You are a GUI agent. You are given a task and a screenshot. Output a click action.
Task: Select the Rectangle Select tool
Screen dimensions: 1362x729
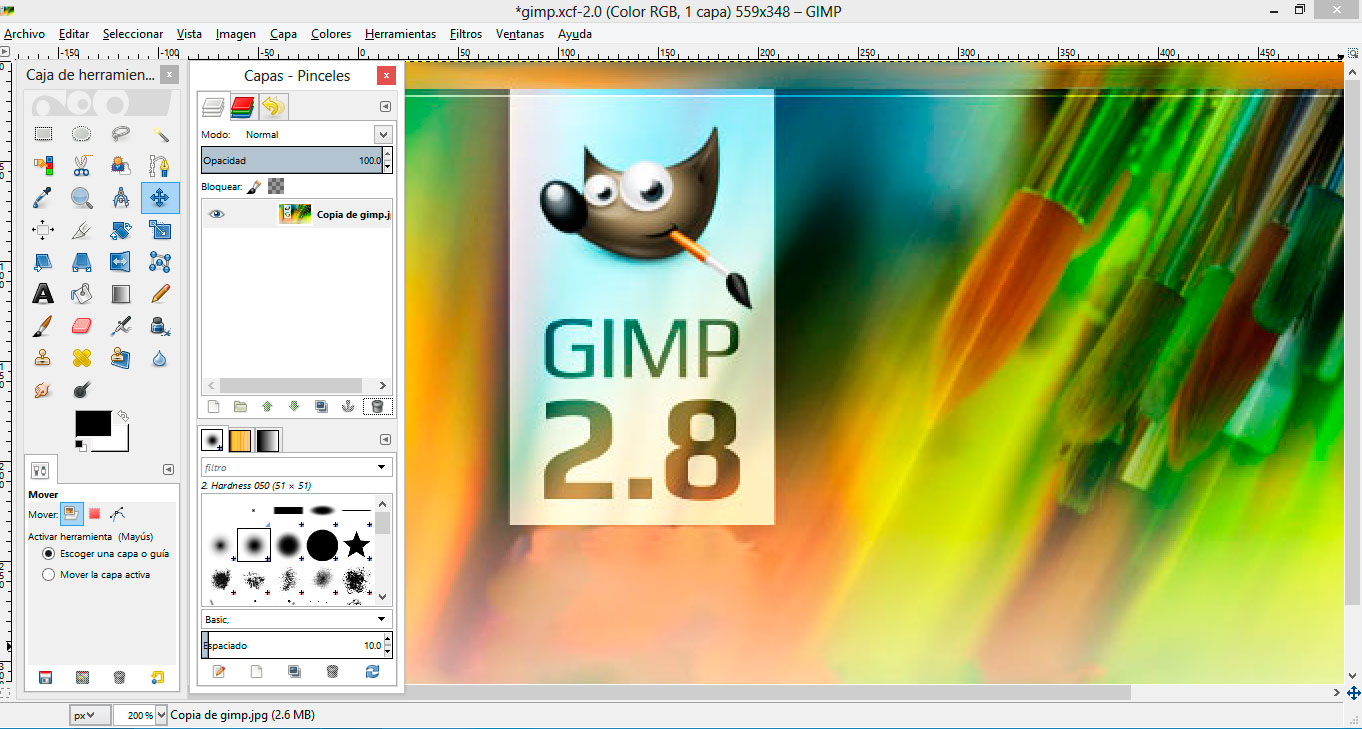pyautogui.click(x=43, y=134)
